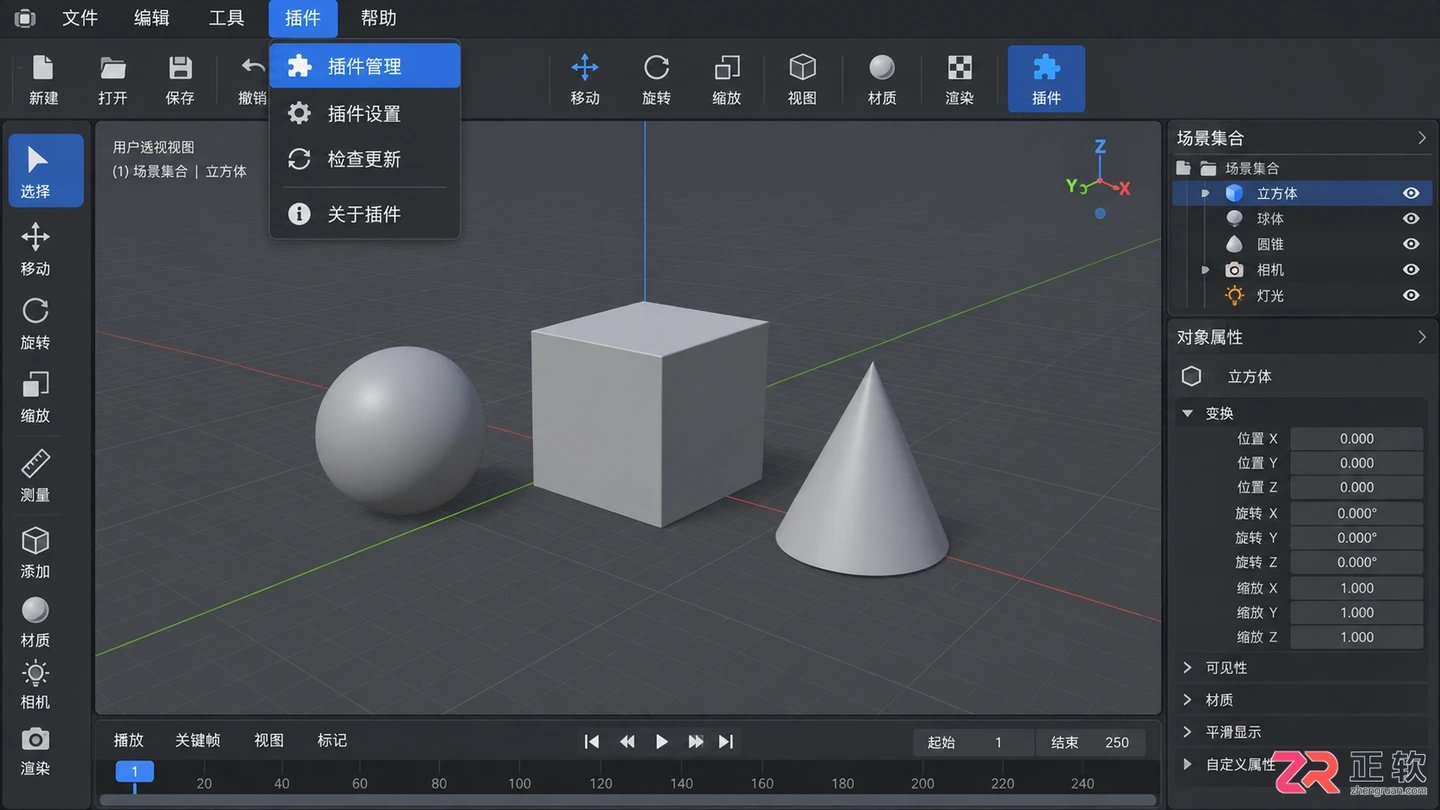Click the 播放 label in timeline bar

point(128,740)
